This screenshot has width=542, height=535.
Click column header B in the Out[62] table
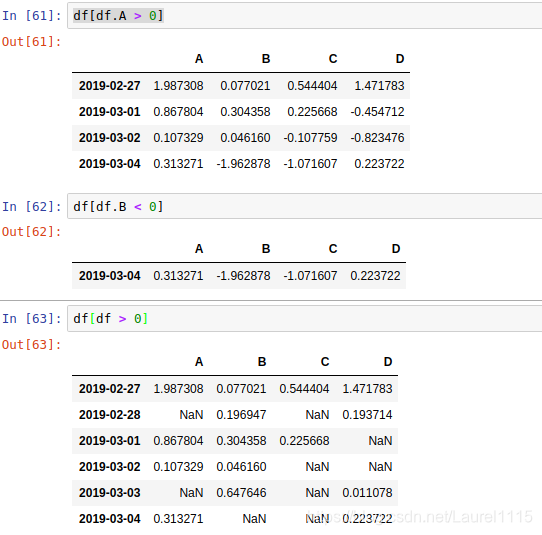(x=266, y=249)
